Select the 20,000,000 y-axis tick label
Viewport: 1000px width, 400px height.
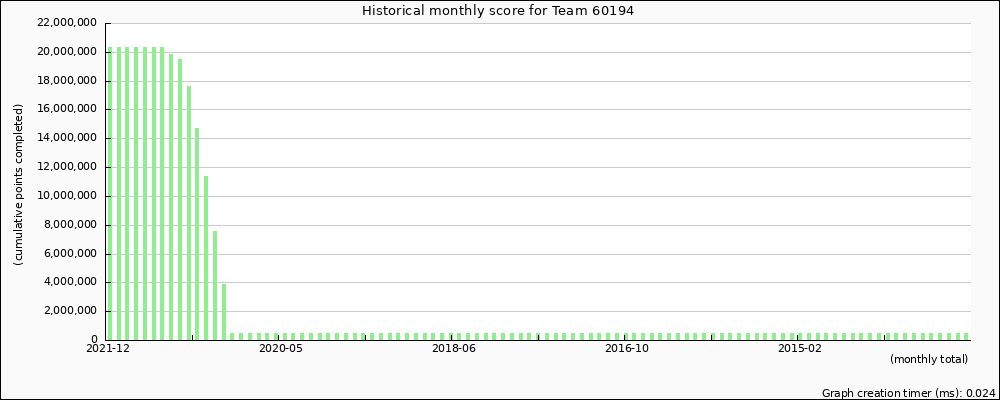(64, 52)
